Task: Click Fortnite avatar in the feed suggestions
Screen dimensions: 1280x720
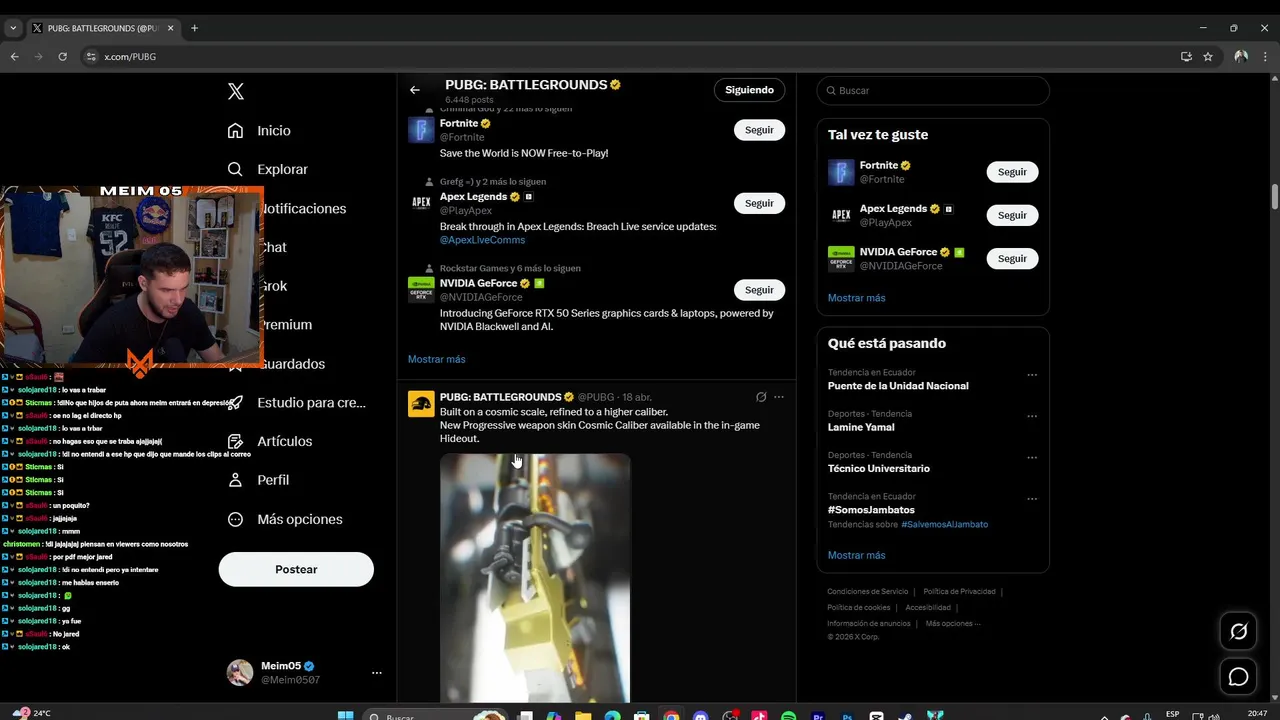Action: click(421, 130)
